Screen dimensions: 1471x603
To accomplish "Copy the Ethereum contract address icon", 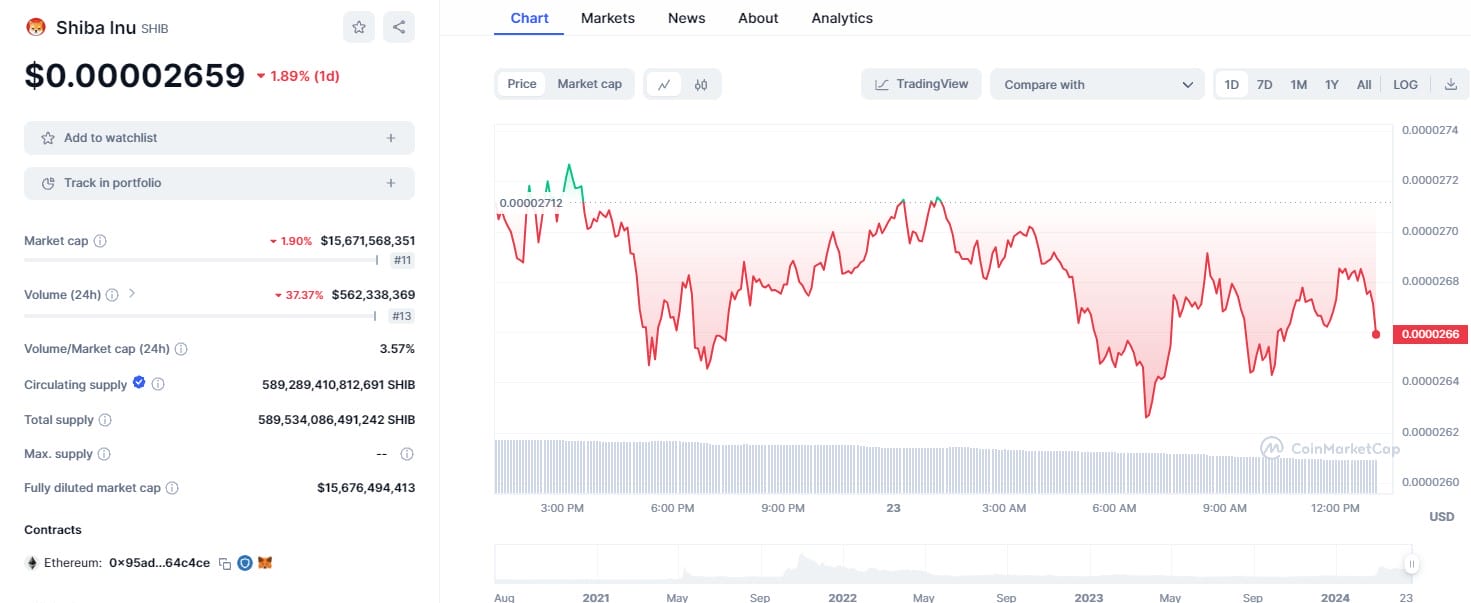I will [225, 564].
